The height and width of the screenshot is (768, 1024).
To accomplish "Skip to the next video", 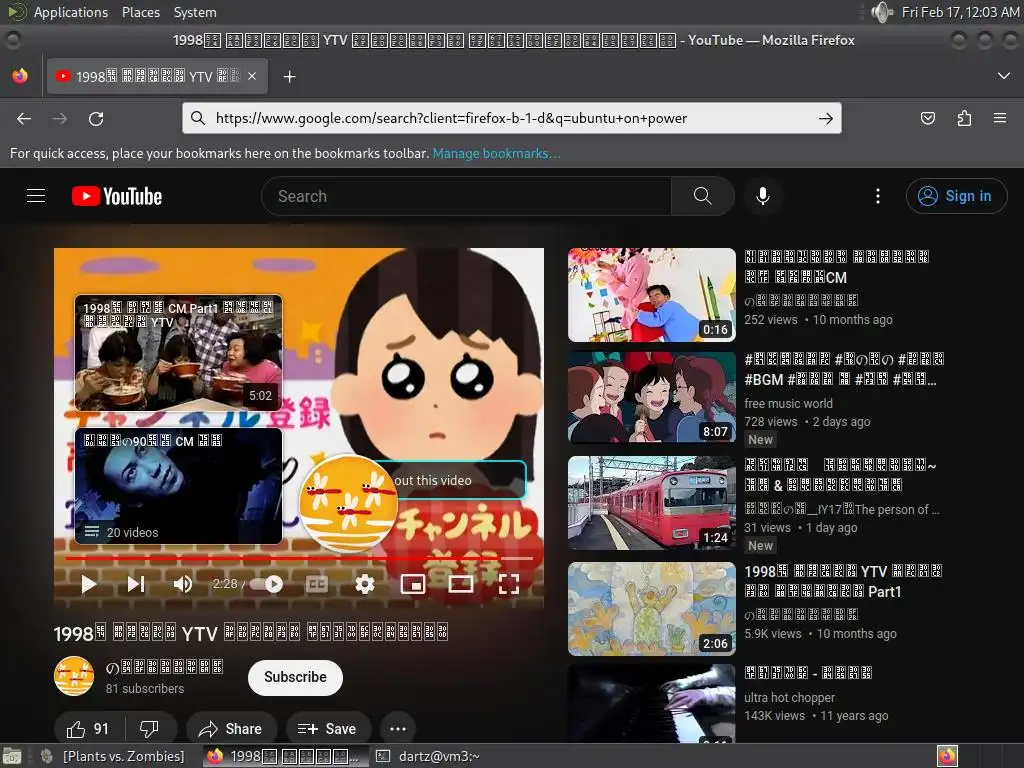I will [x=136, y=584].
